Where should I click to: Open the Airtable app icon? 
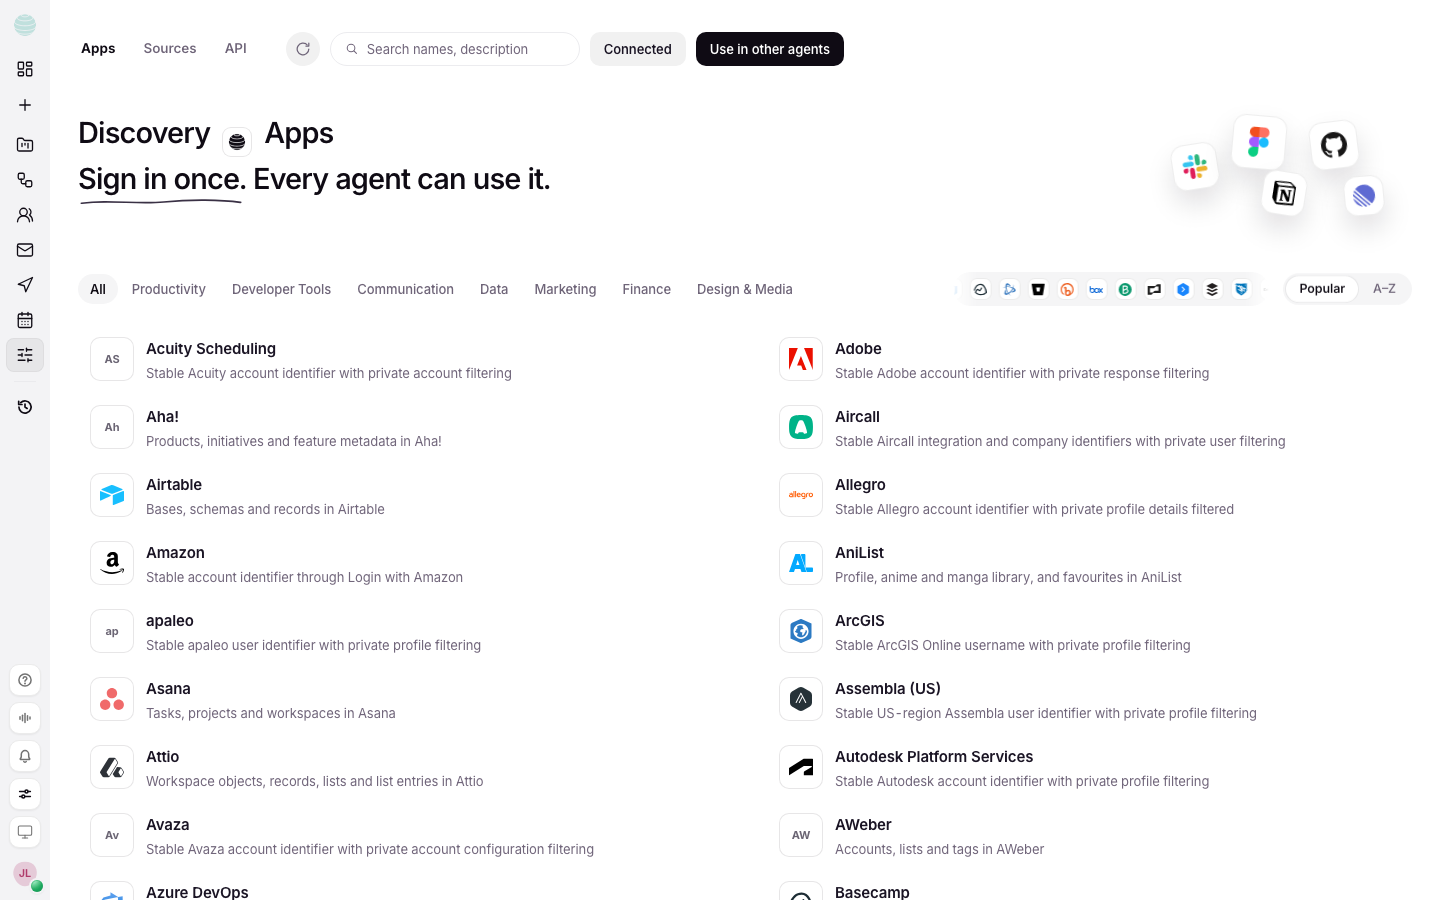click(112, 495)
